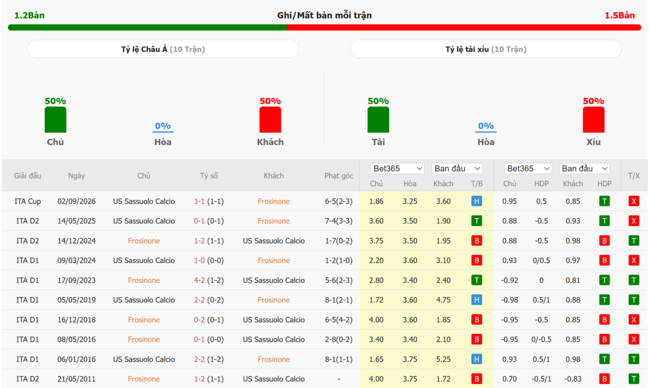Click the red Khách 50% bar

[270, 120]
